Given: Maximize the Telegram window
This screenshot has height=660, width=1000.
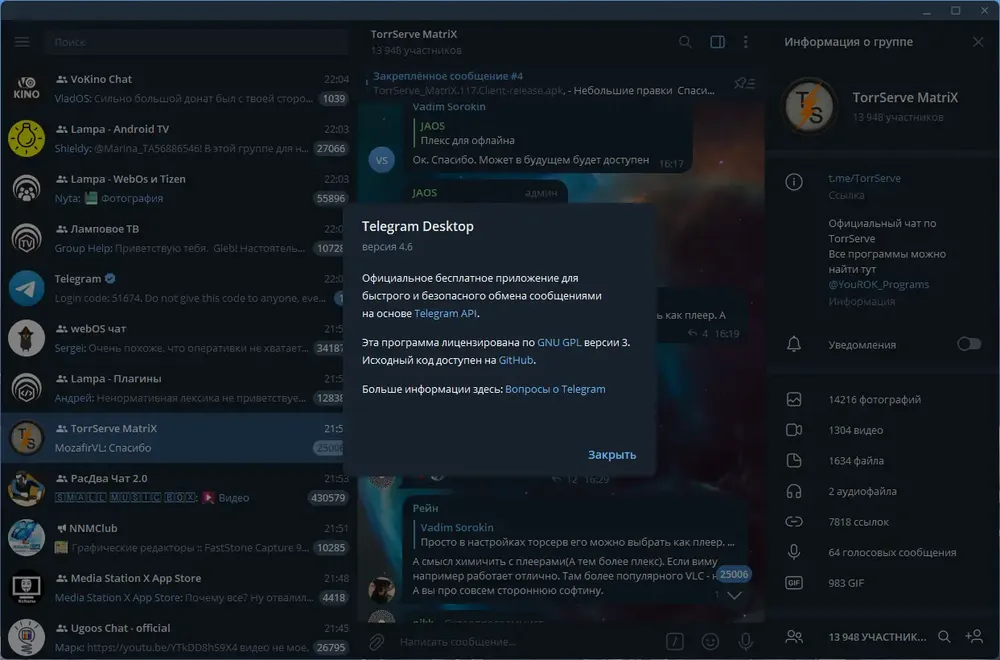Looking at the screenshot, I should coord(955,11).
